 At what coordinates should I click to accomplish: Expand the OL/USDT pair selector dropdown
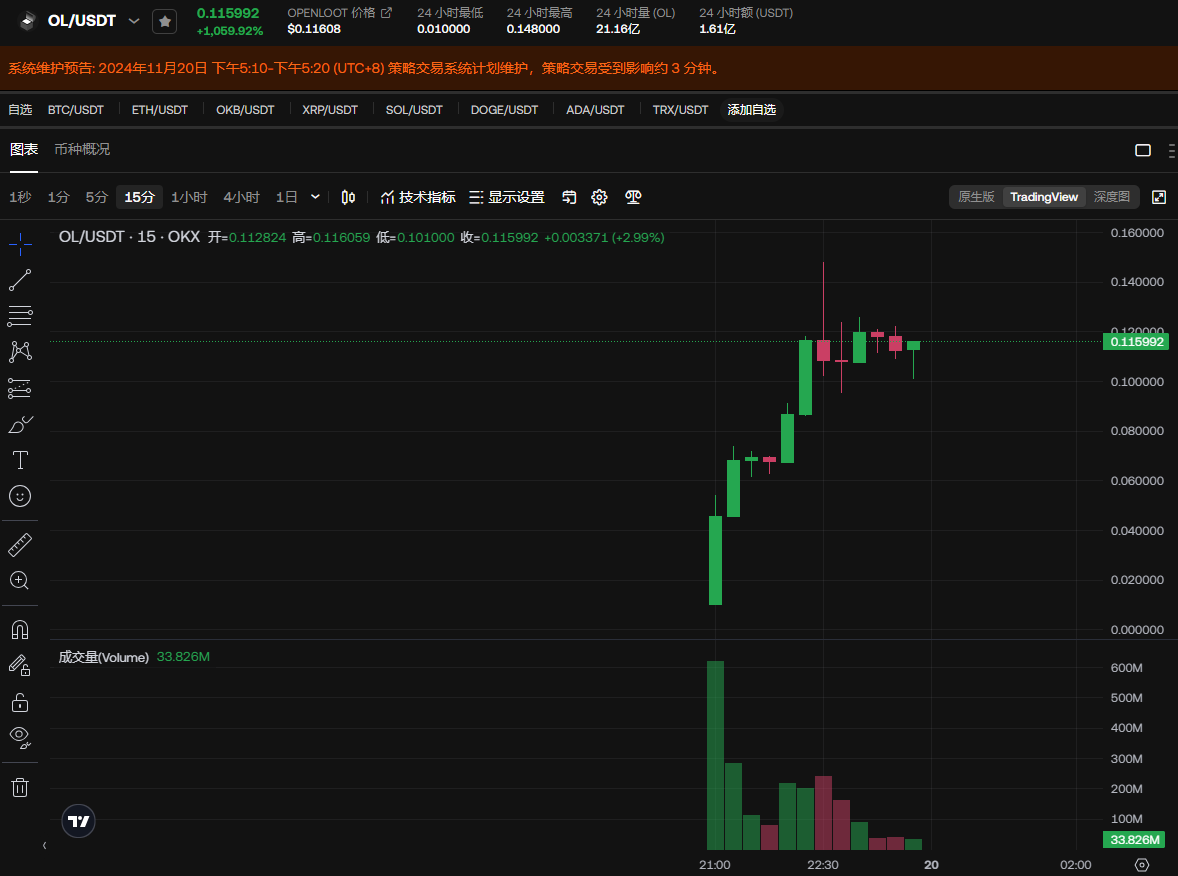tap(134, 21)
